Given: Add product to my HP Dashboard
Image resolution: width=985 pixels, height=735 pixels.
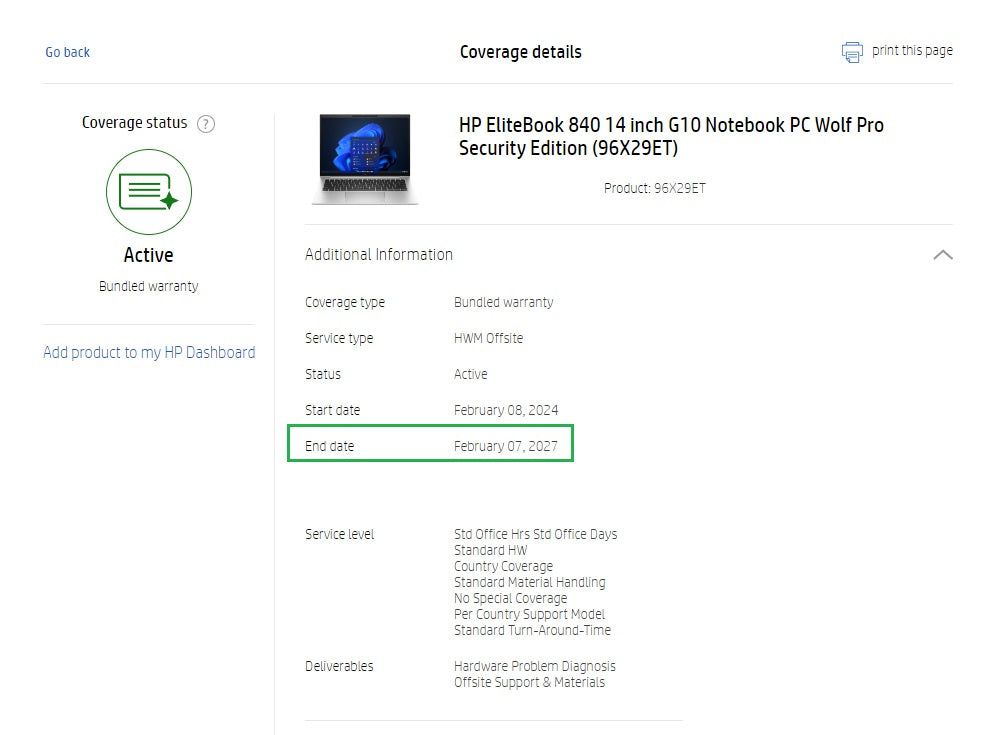Looking at the screenshot, I should (149, 352).
